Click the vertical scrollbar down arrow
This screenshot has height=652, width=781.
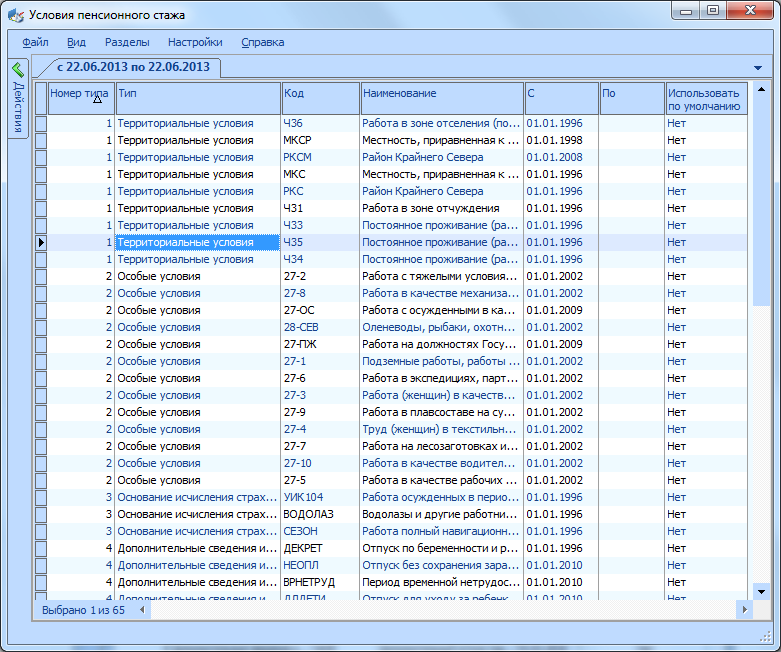761,592
